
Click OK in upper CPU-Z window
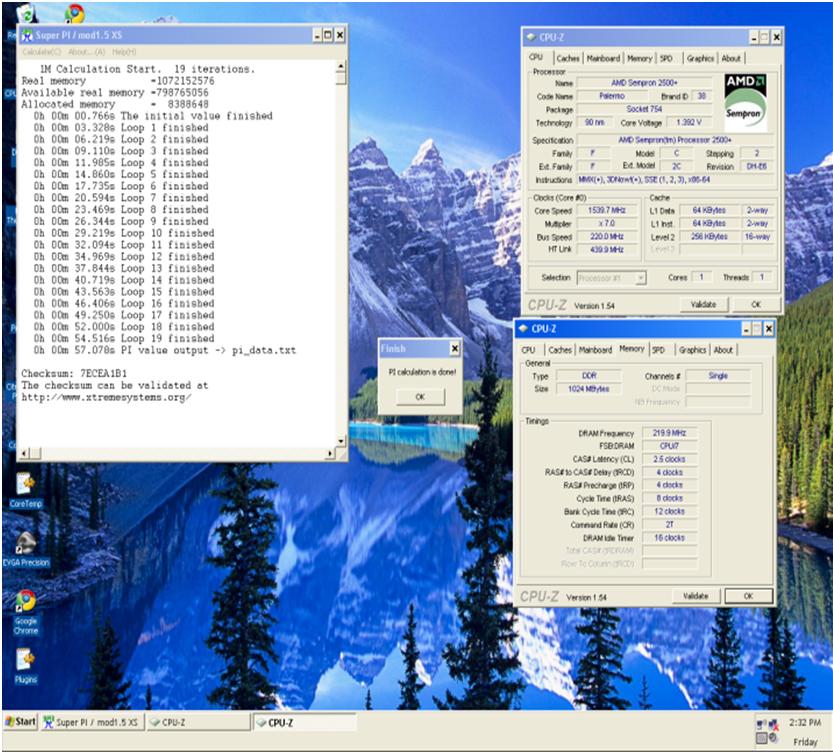(756, 304)
